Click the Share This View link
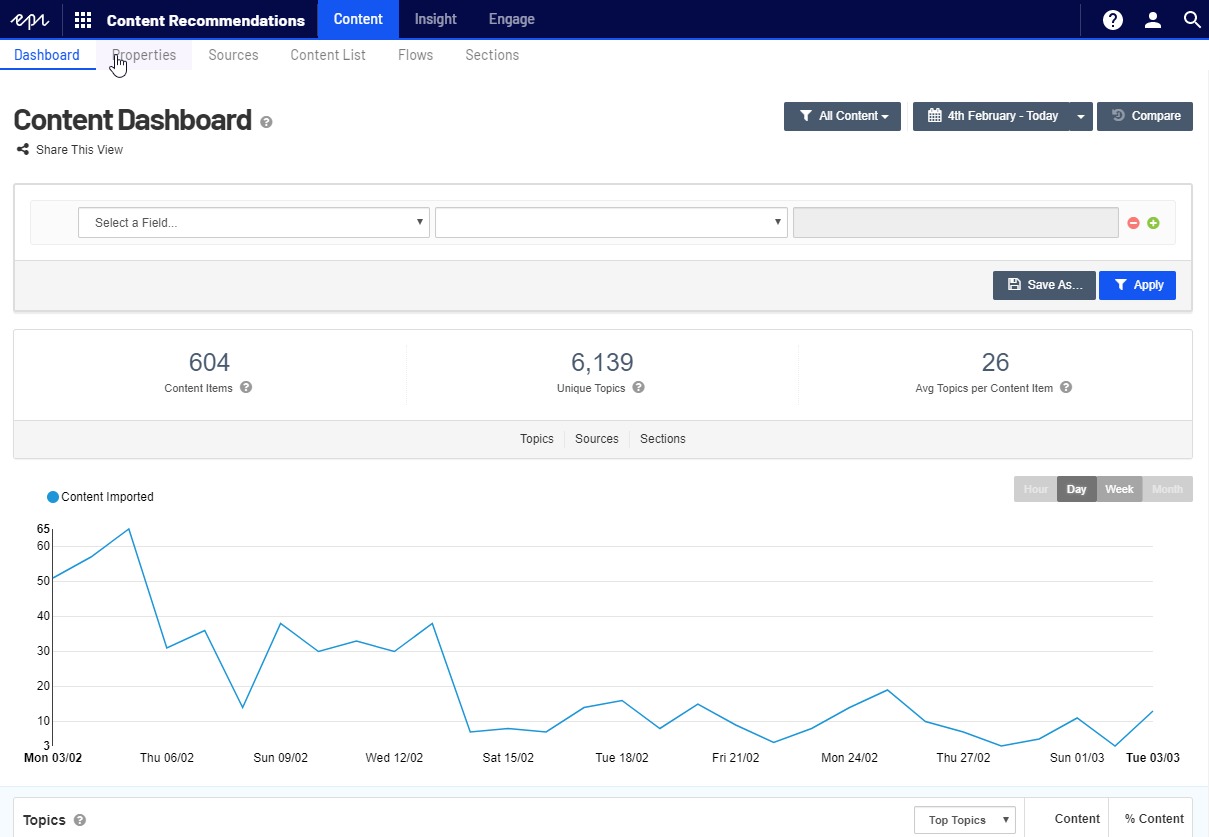The height and width of the screenshot is (837, 1209). [x=70, y=150]
